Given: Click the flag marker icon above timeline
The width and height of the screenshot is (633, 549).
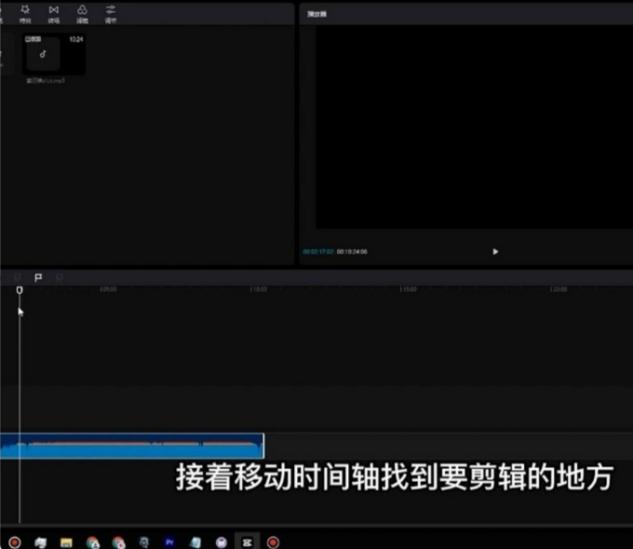Looking at the screenshot, I should click(x=38, y=278).
